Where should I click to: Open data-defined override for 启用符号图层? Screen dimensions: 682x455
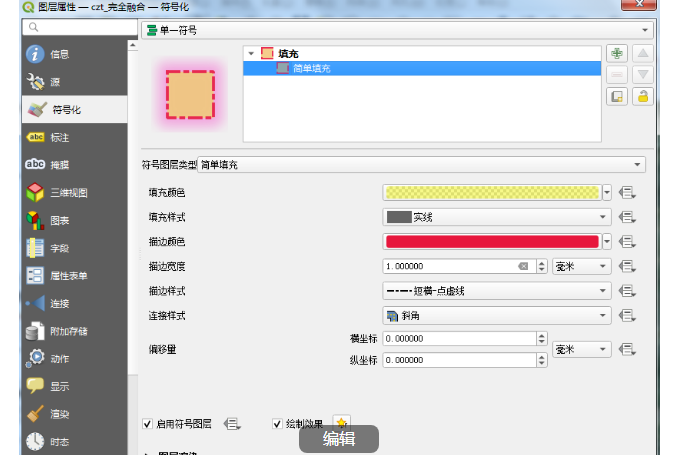coord(232,424)
